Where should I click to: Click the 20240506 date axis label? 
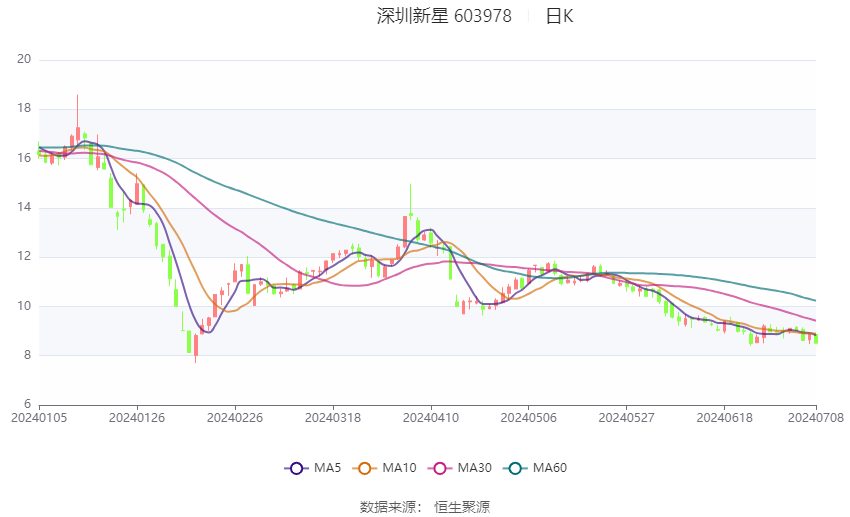(x=529, y=418)
